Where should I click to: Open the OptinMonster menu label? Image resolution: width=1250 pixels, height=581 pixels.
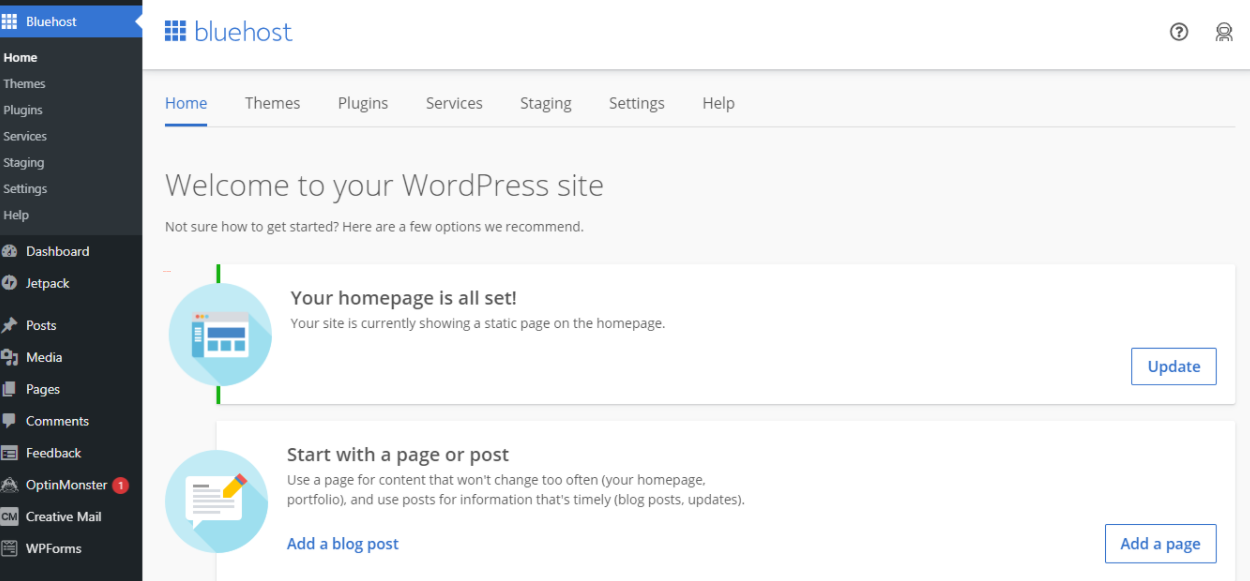66,485
